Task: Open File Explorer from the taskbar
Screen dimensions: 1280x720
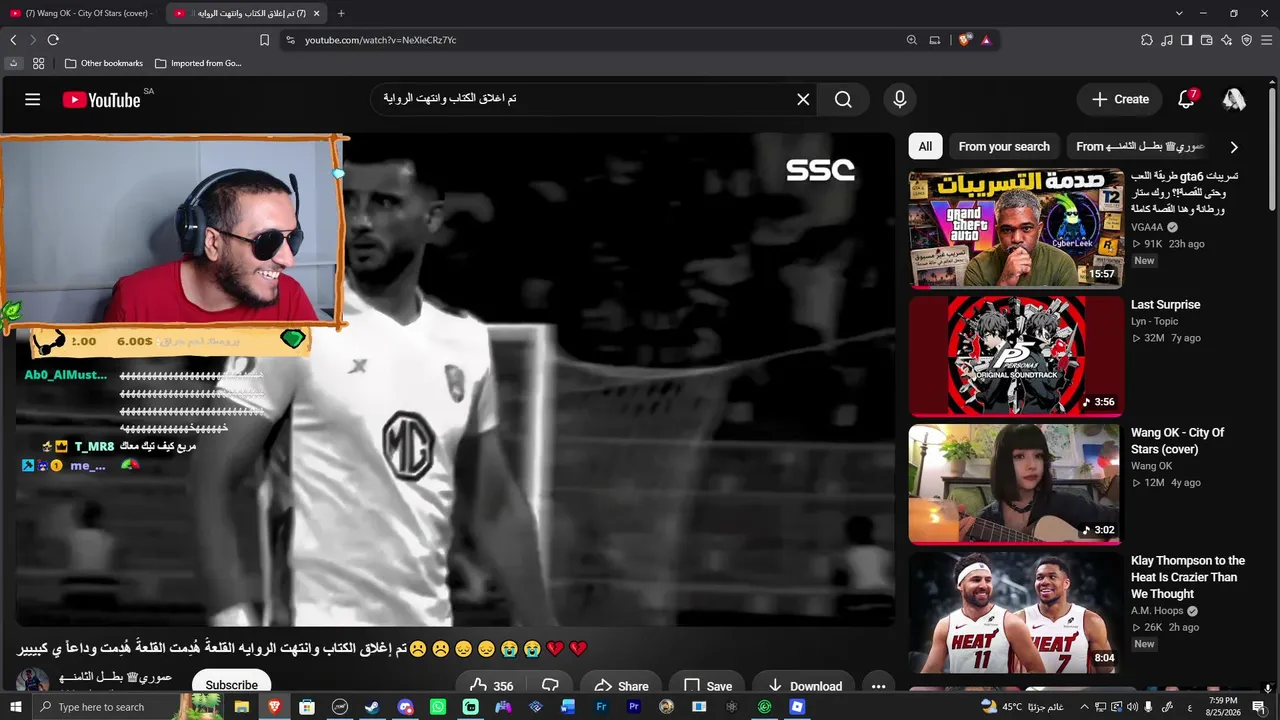Action: pos(242,707)
